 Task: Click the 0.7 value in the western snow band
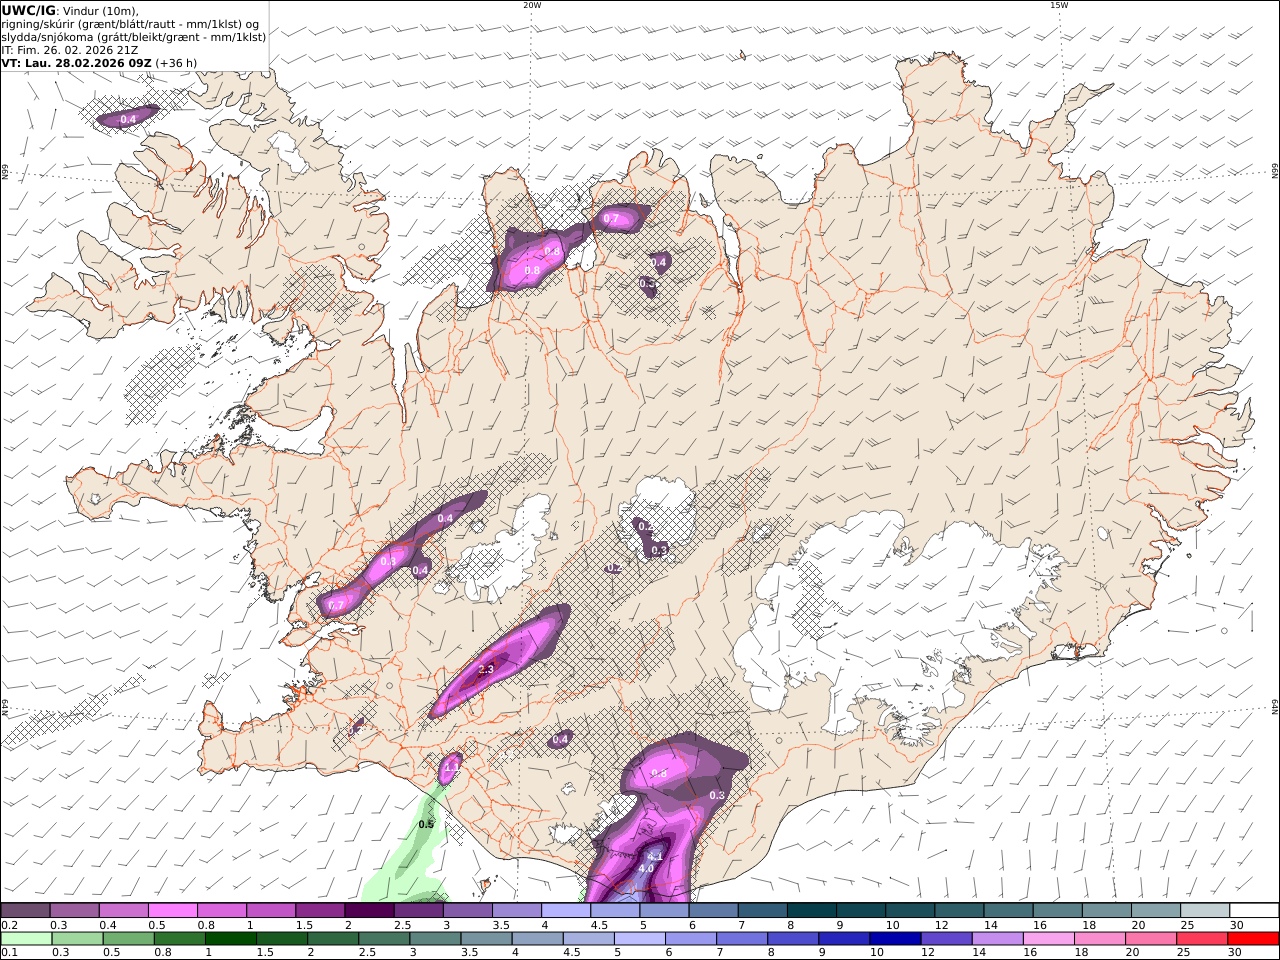point(336,605)
